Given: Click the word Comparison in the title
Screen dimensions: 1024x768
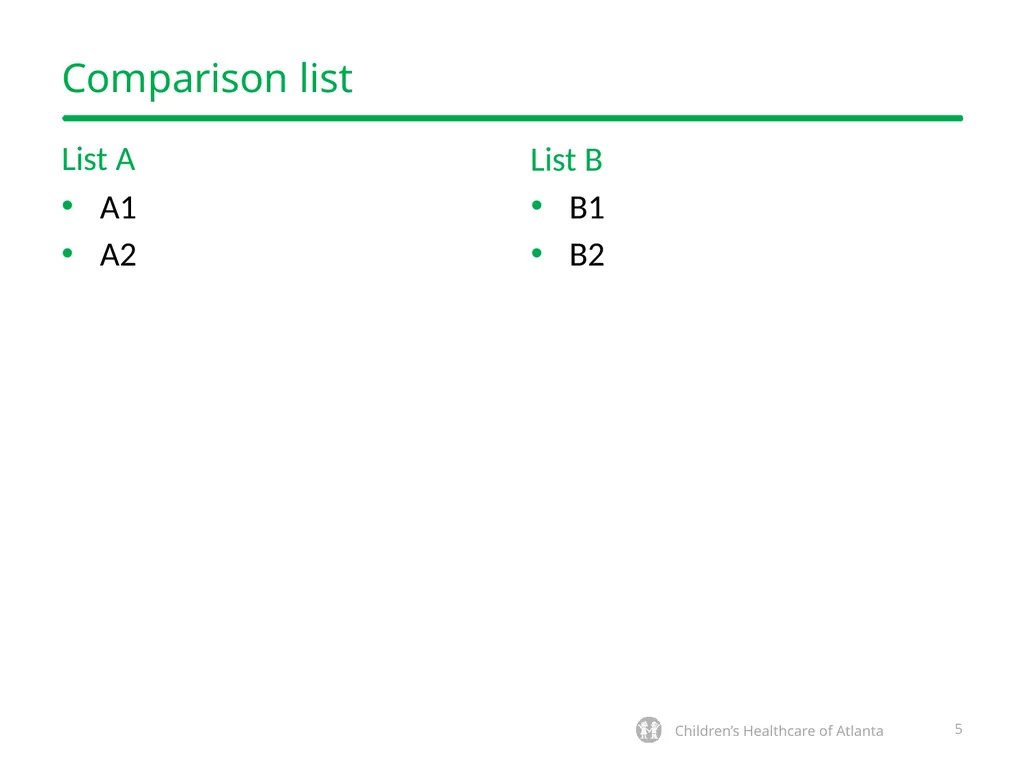Looking at the screenshot, I should (174, 80).
